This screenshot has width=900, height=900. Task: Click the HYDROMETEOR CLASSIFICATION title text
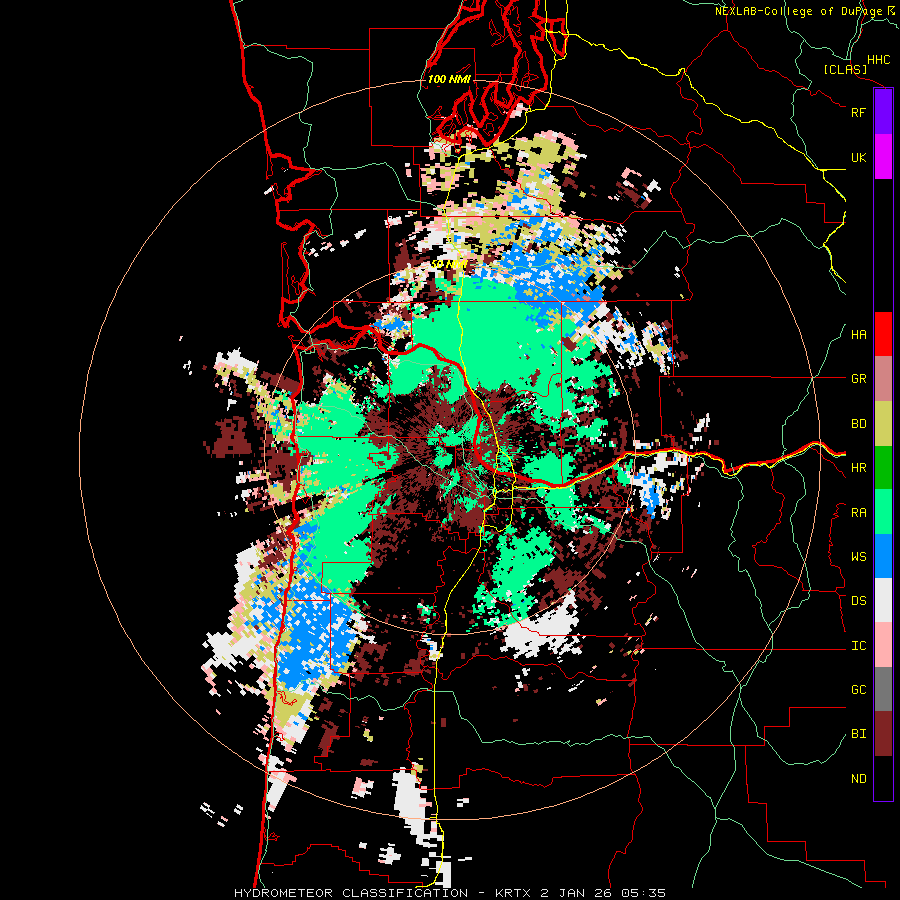(x=351, y=893)
